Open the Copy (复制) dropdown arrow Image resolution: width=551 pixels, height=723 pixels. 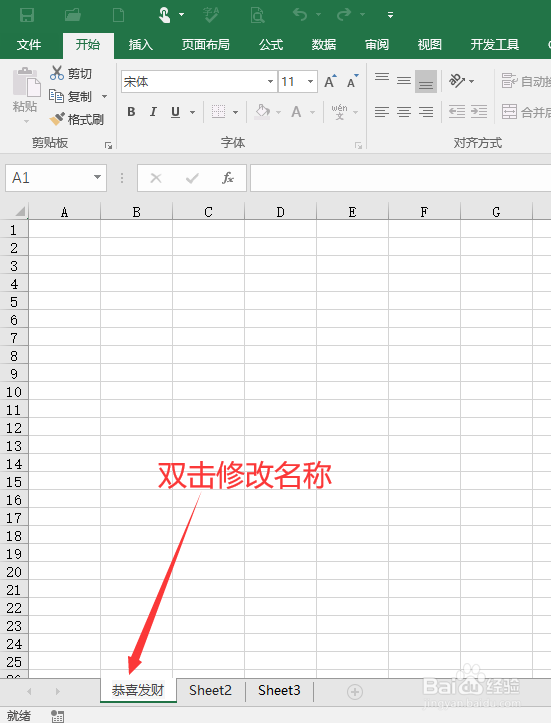click(104, 96)
